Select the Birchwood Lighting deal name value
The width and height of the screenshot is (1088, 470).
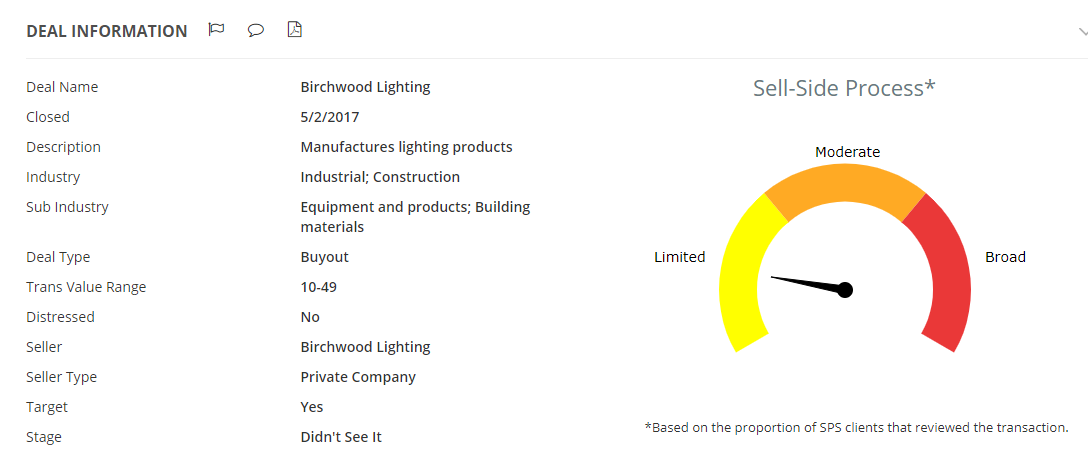365,87
